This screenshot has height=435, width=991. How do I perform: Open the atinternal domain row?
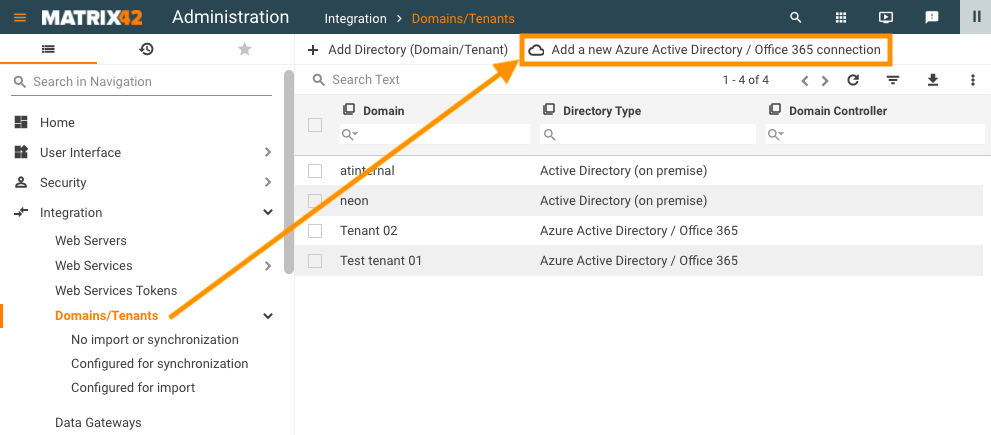638,171
